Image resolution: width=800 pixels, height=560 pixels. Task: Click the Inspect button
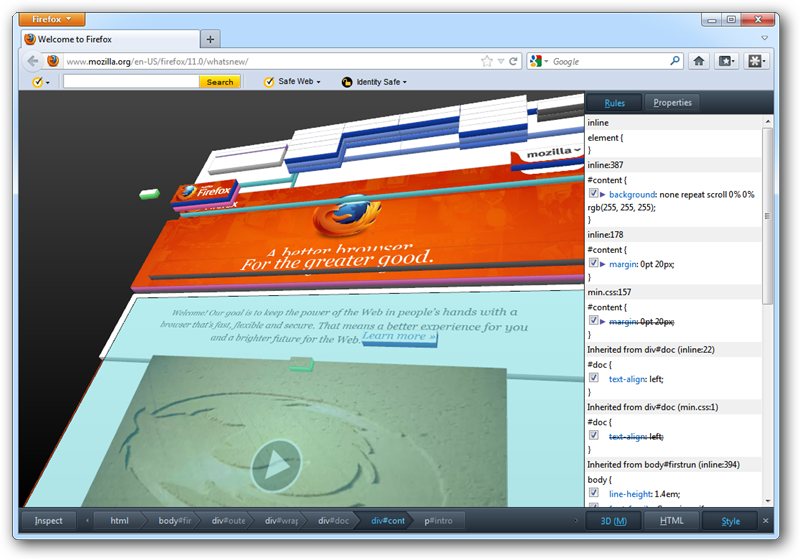pyautogui.click(x=48, y=521)
